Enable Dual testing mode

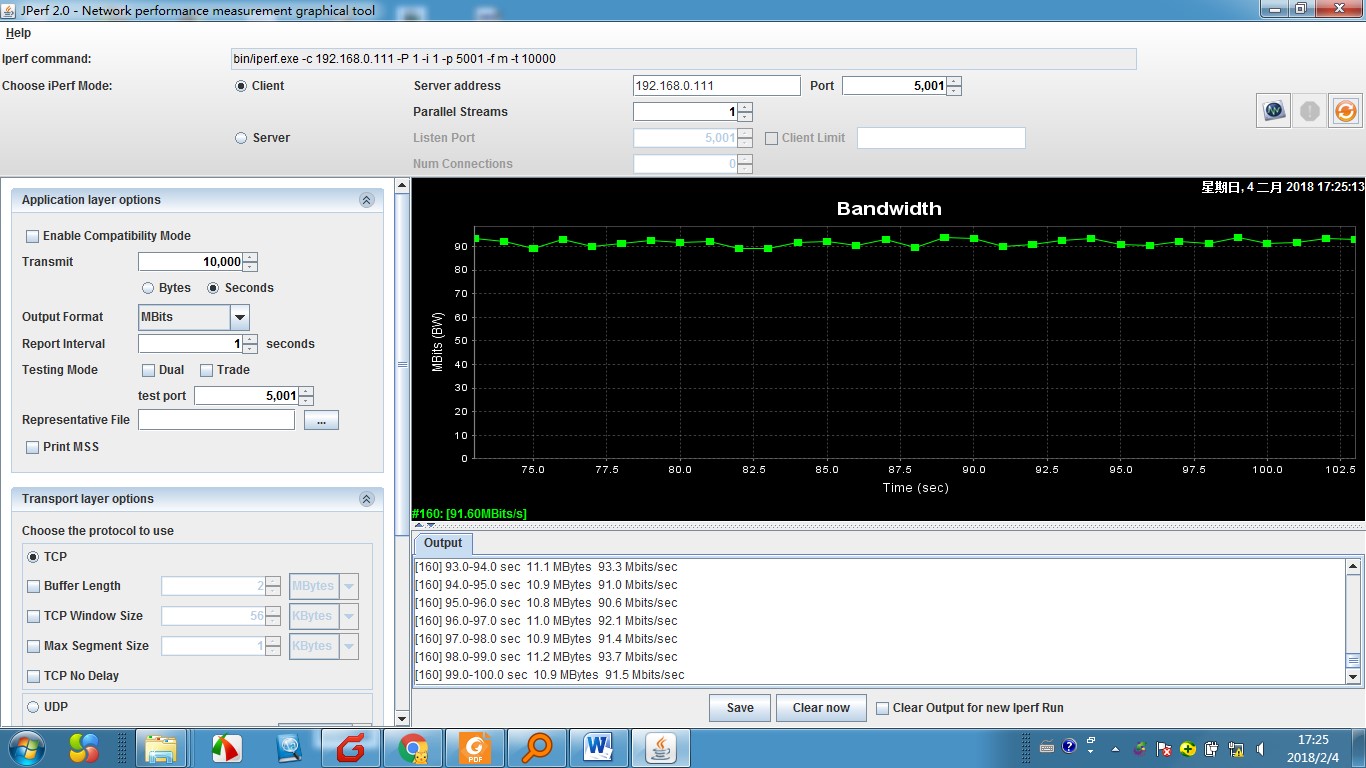(x=148, y=370)
